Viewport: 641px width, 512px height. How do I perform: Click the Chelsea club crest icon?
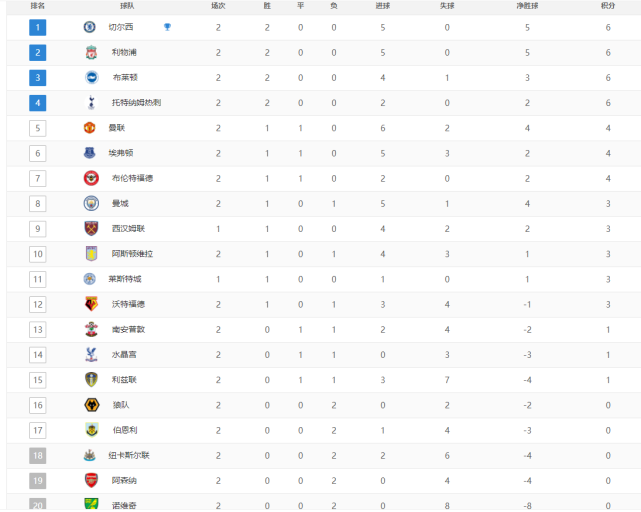[90, 27]
